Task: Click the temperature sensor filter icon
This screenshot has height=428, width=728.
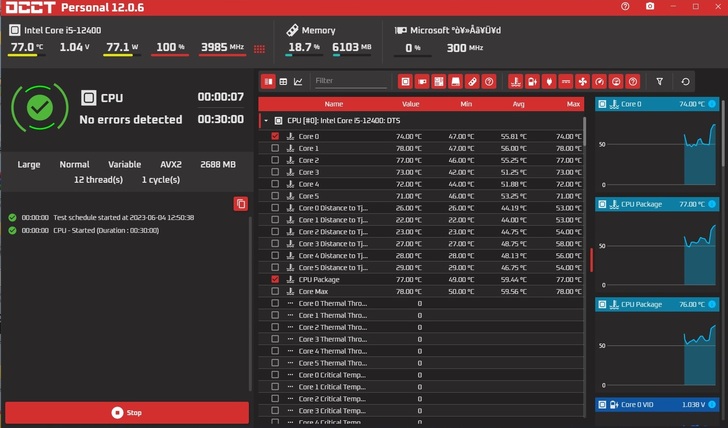Action: tap(515, 81)
